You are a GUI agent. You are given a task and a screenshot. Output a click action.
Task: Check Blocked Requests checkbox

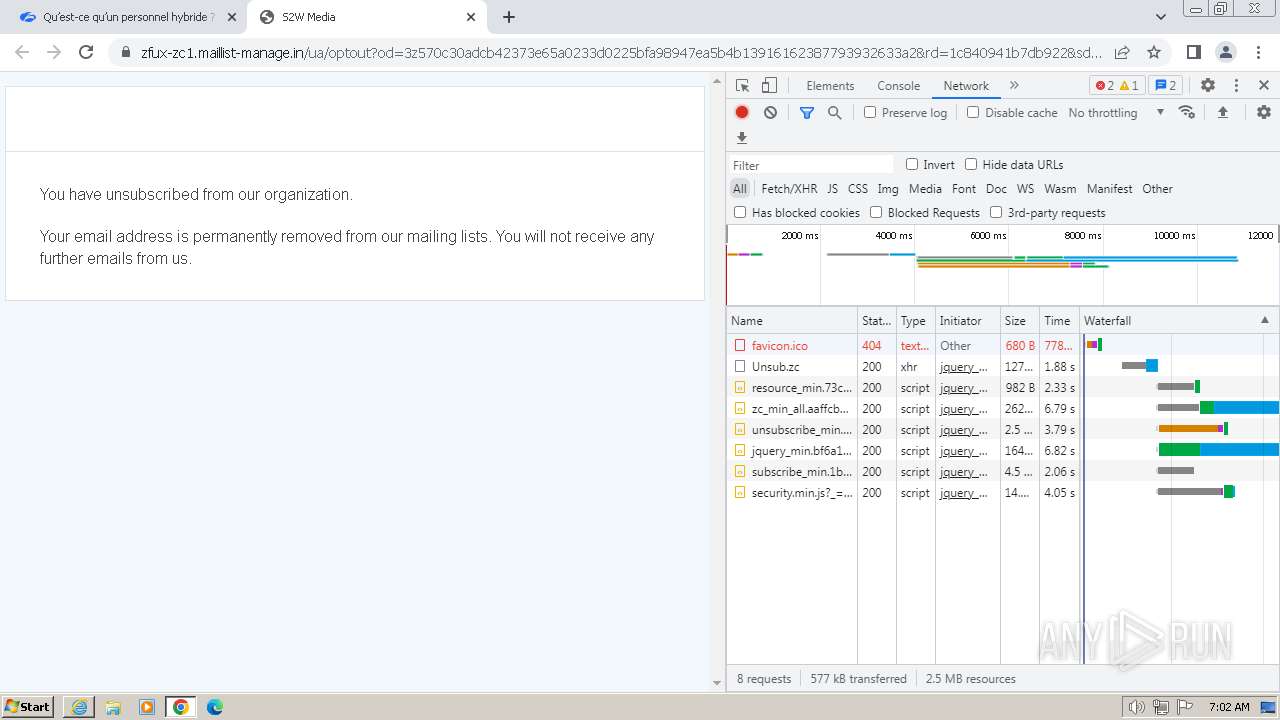click(876, 212)
